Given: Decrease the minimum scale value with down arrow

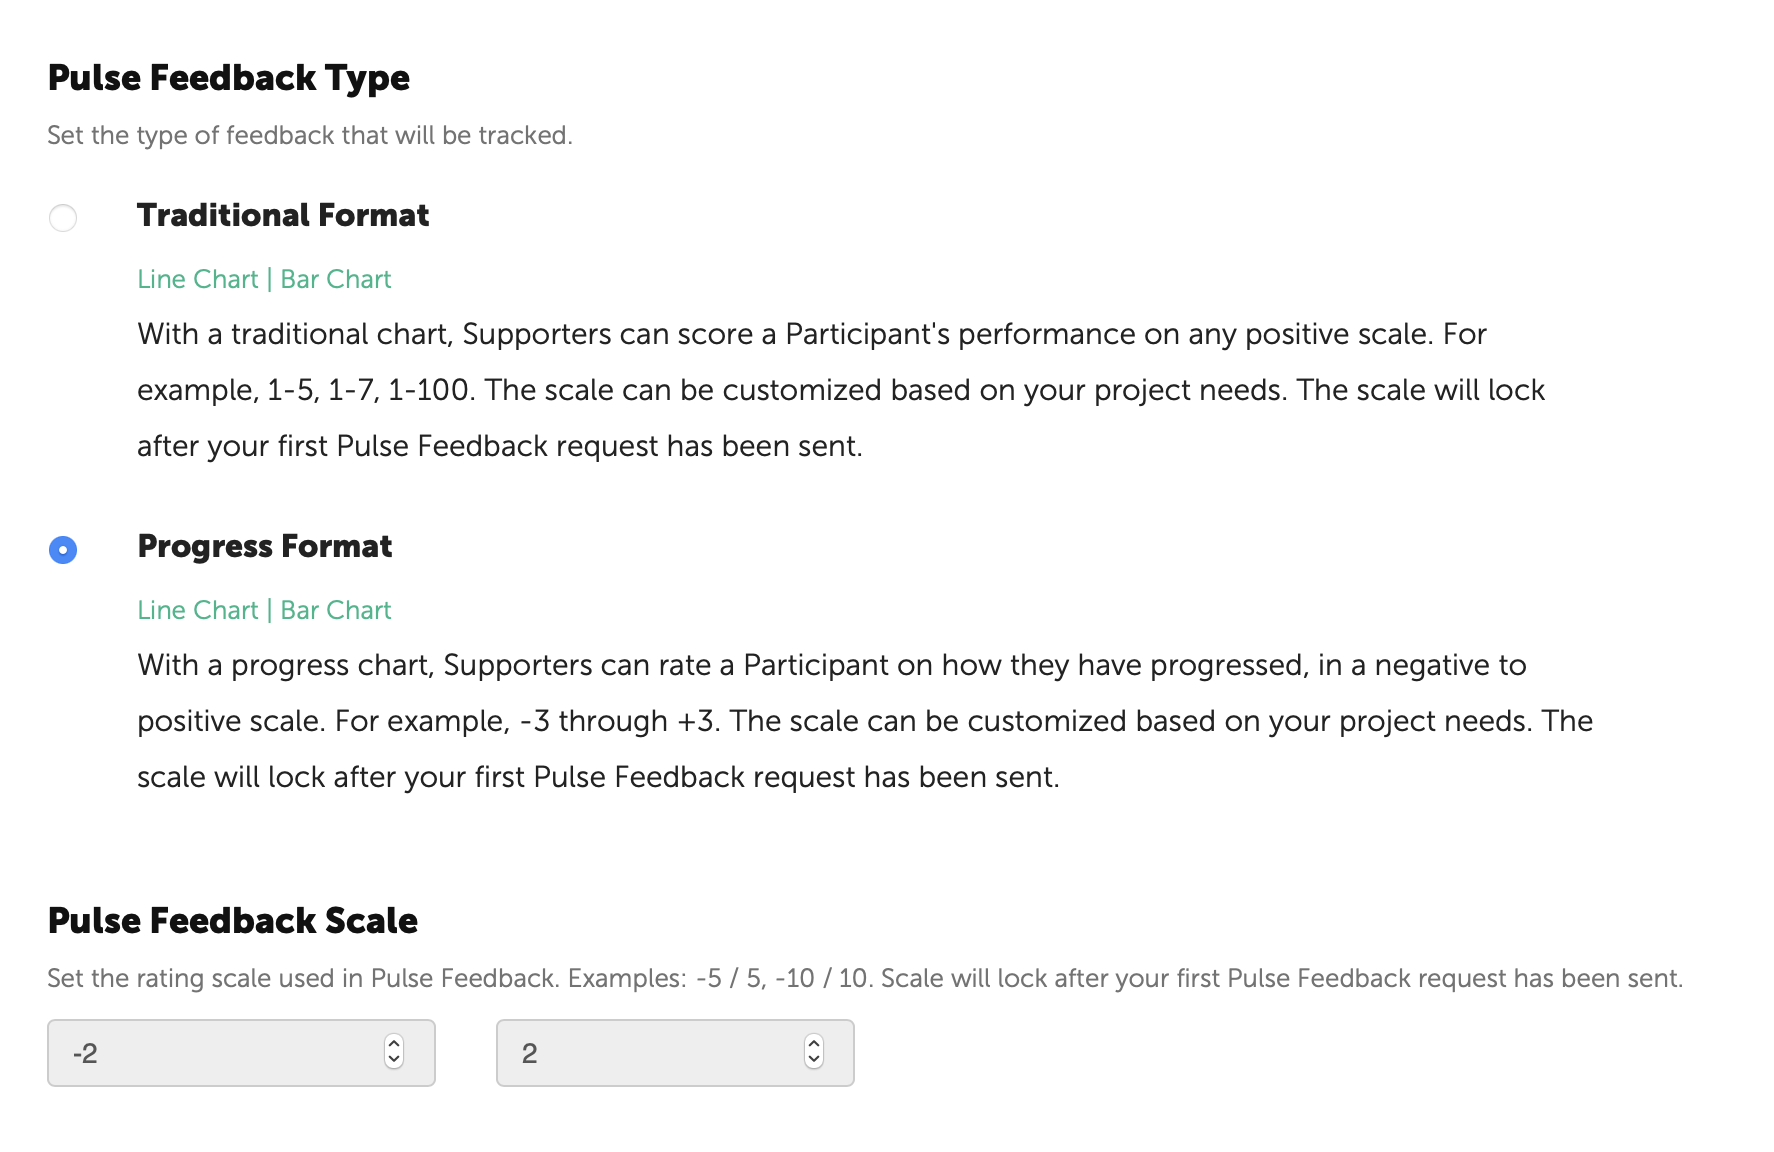Looking at the screenshot, I should point(394,1060).
